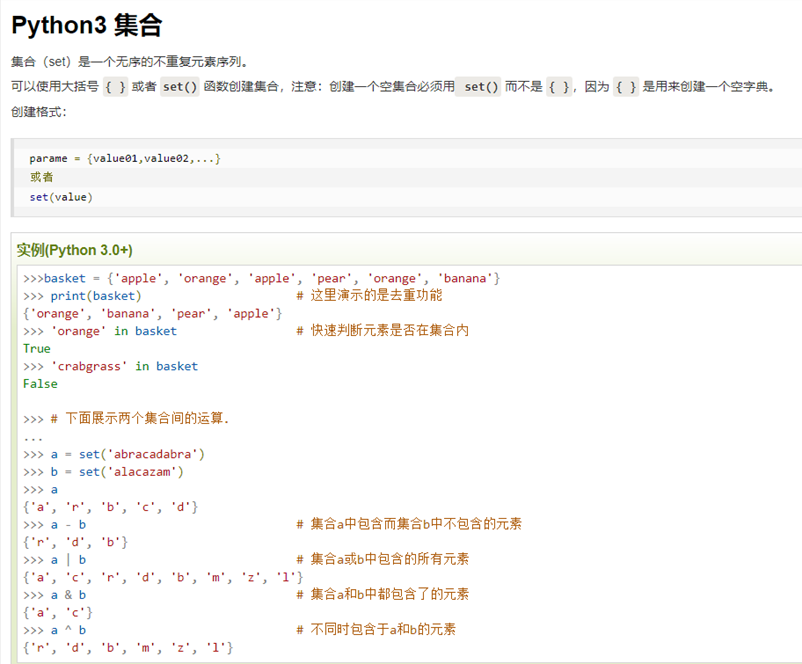Click the False output text
Viewport: 802px width, 664px height.
pos(40,383)
